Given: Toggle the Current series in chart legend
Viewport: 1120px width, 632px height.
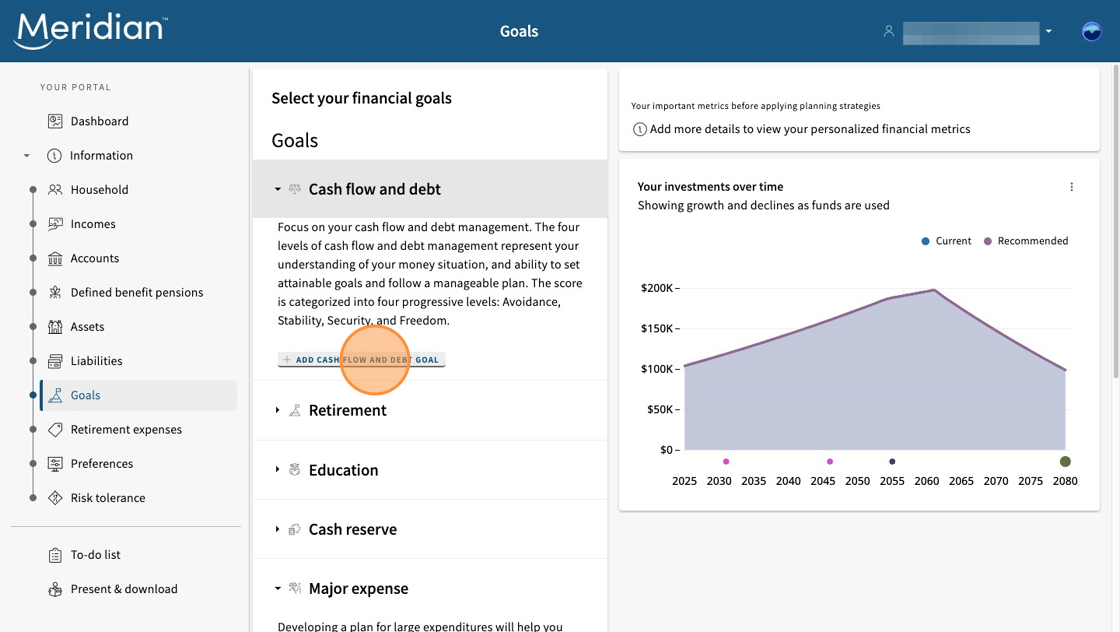Looking at the screenshot, I should [946, 241].
